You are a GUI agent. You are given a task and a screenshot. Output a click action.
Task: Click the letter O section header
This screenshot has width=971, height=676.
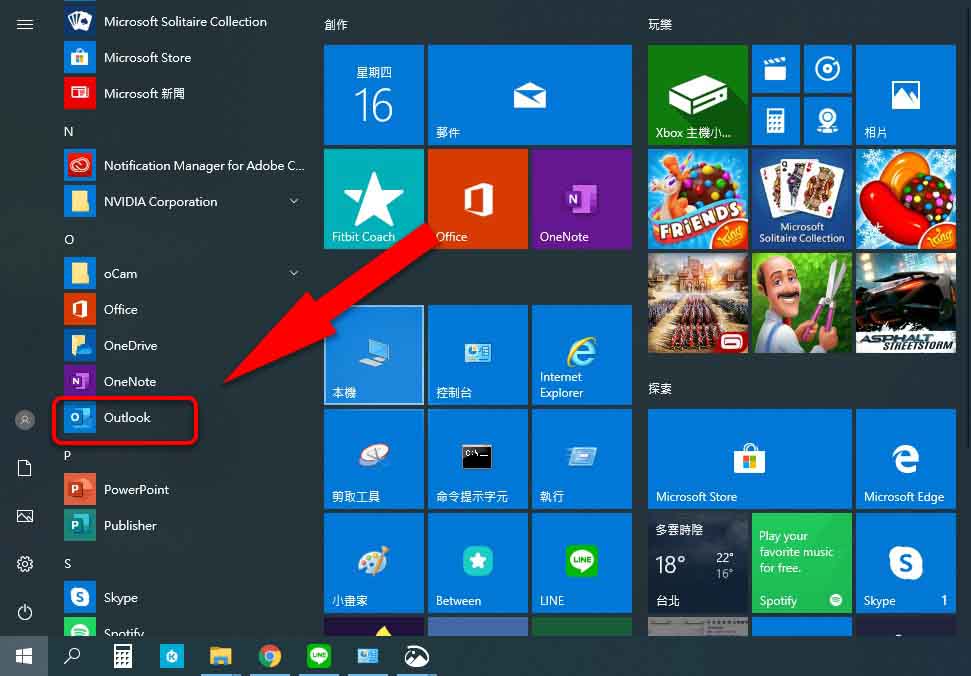coord(69,240)
